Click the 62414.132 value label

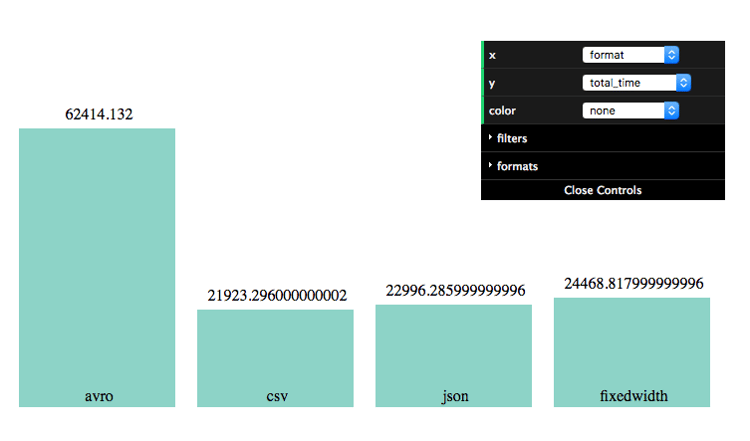point(99,114)
